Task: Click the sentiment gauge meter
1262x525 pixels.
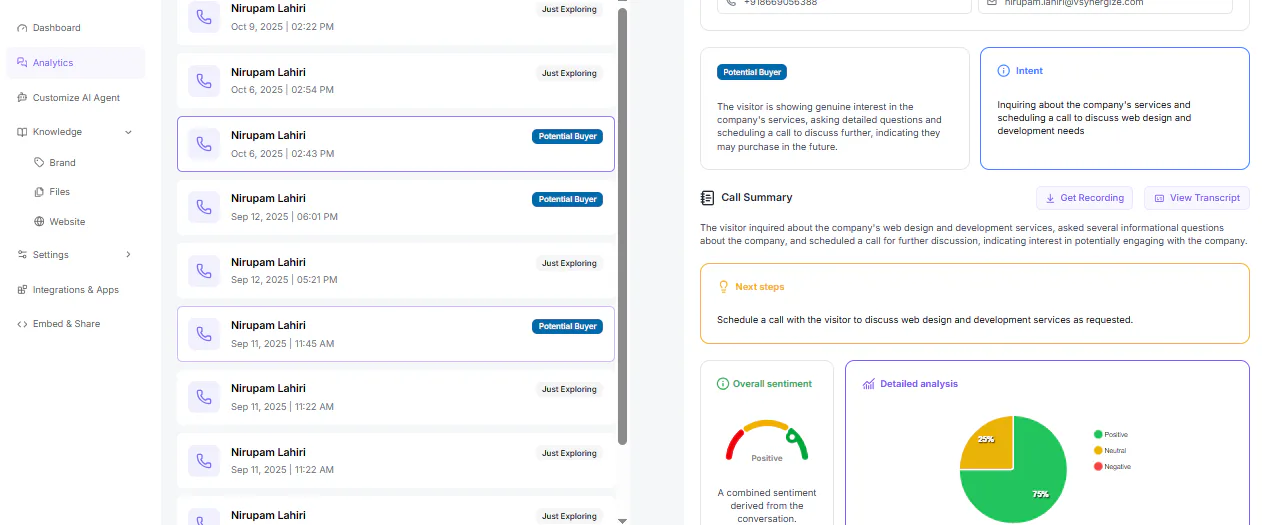Action: pyautogui.click(x=767, y=441)
